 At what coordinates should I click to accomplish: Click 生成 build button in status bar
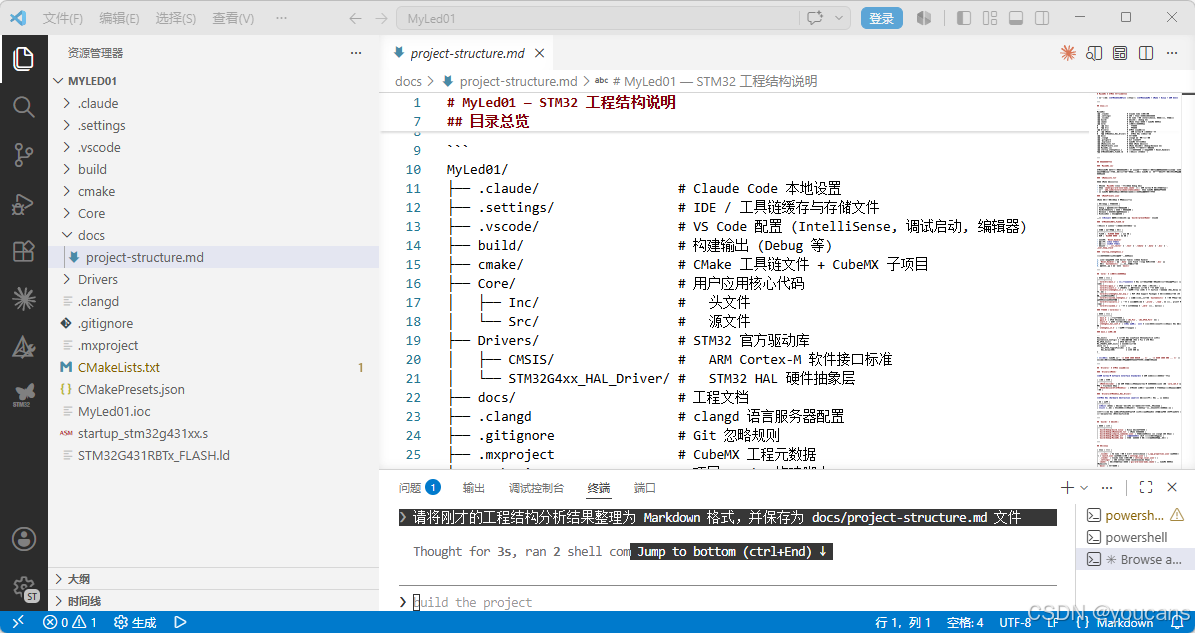tap(135, 622)
